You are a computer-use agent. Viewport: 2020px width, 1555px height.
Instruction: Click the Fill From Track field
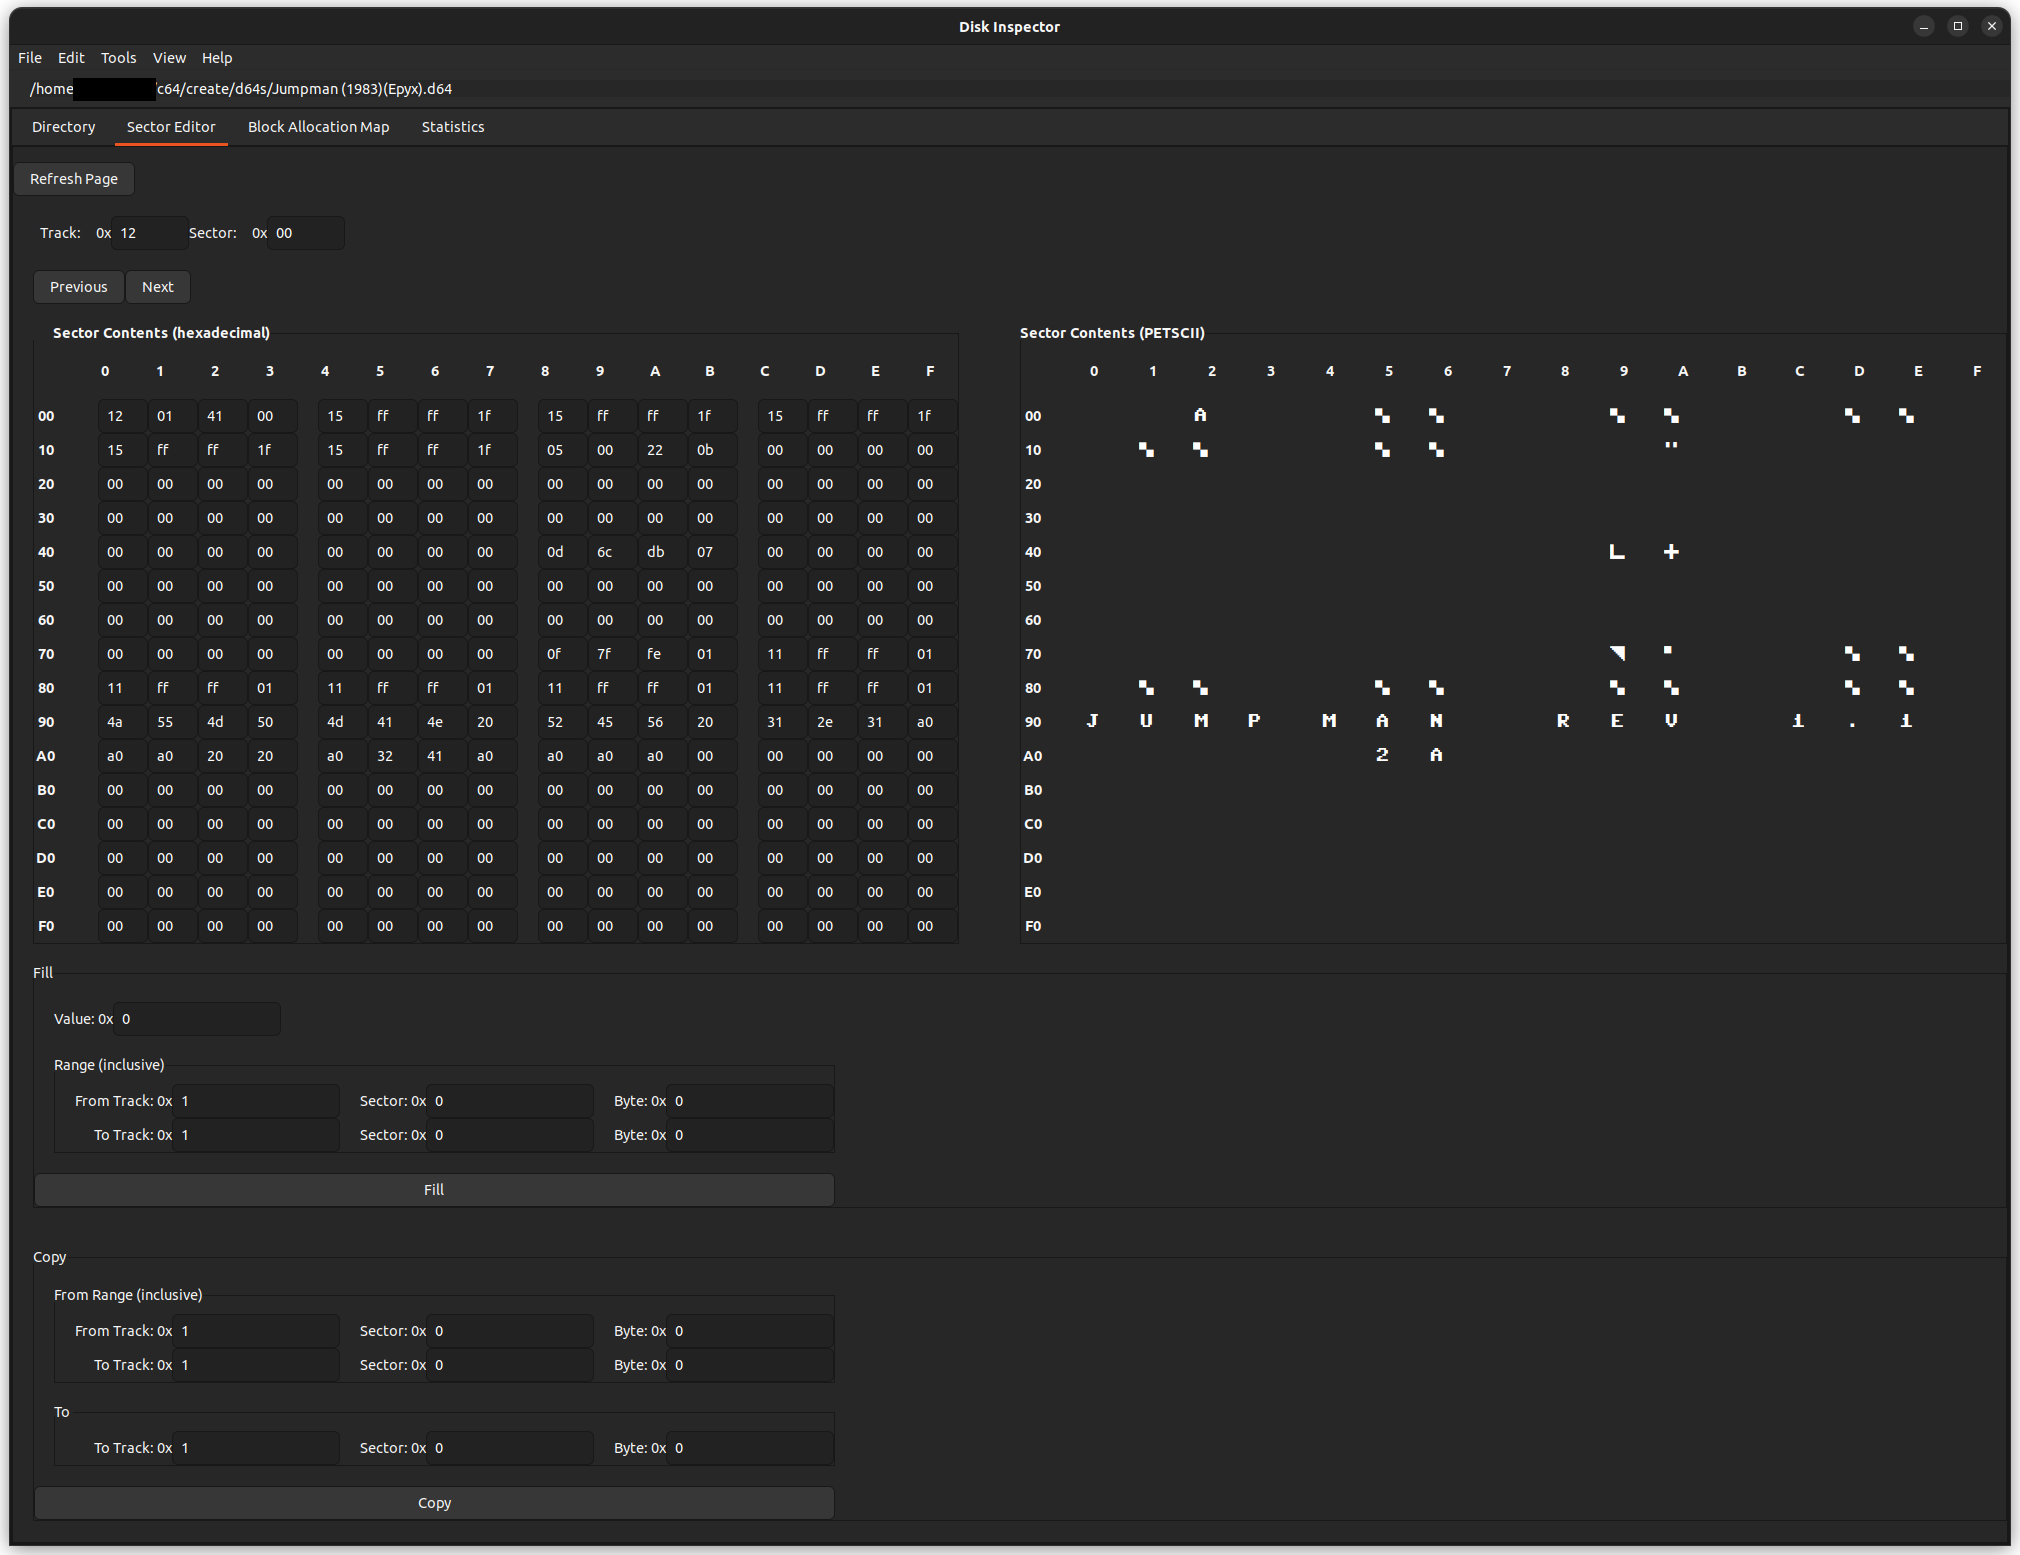click(255, 1101)
